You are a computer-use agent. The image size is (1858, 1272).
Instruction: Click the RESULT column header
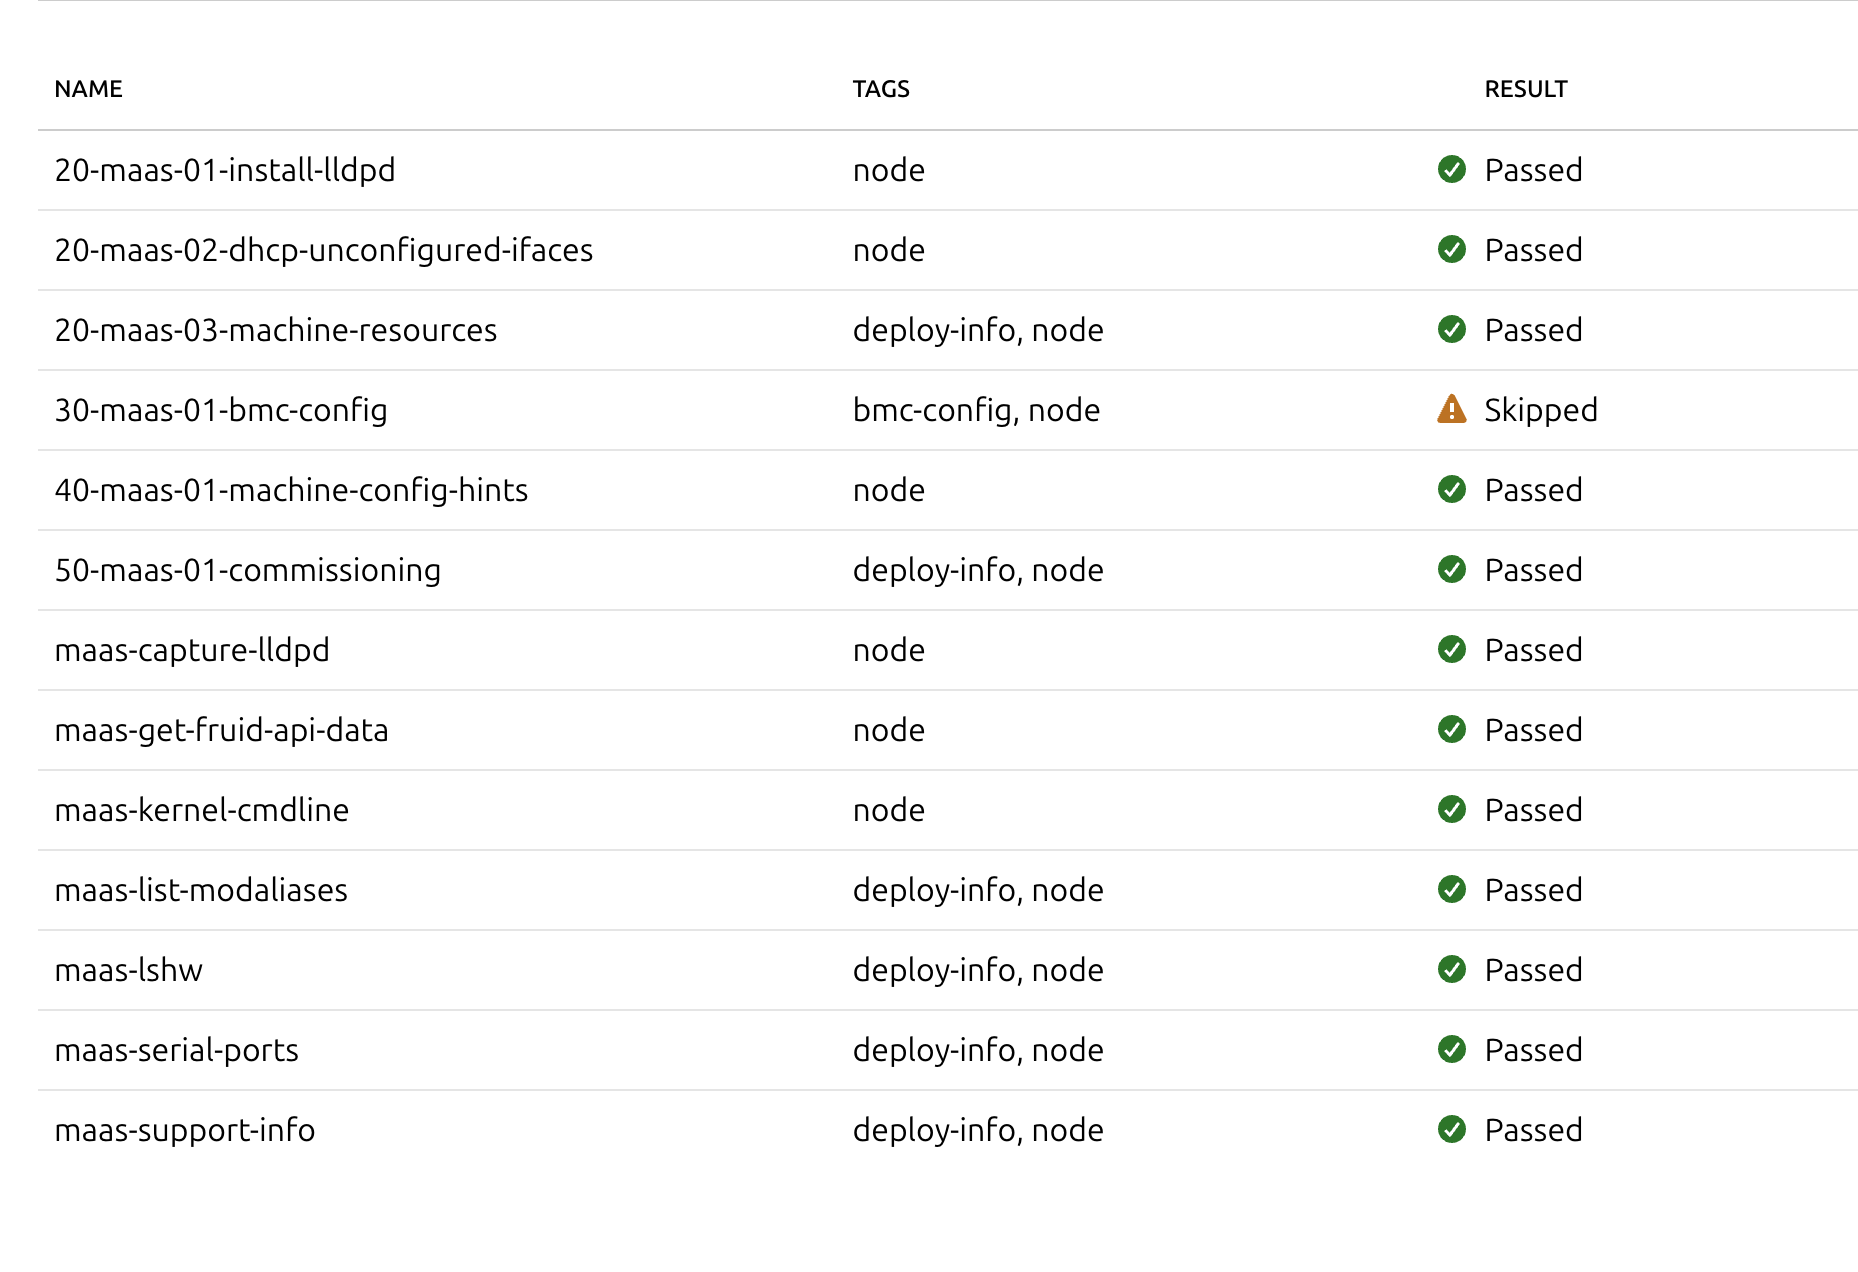coord(1525,89)
